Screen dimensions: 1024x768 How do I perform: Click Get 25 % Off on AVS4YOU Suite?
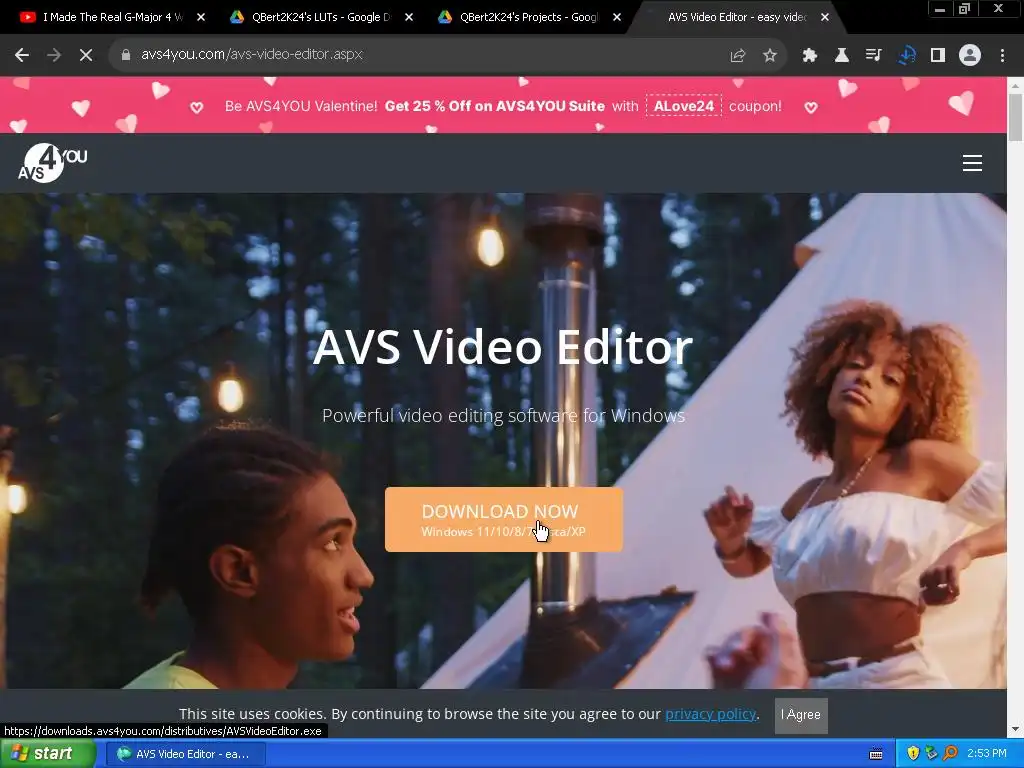click(x=494, y=106)
